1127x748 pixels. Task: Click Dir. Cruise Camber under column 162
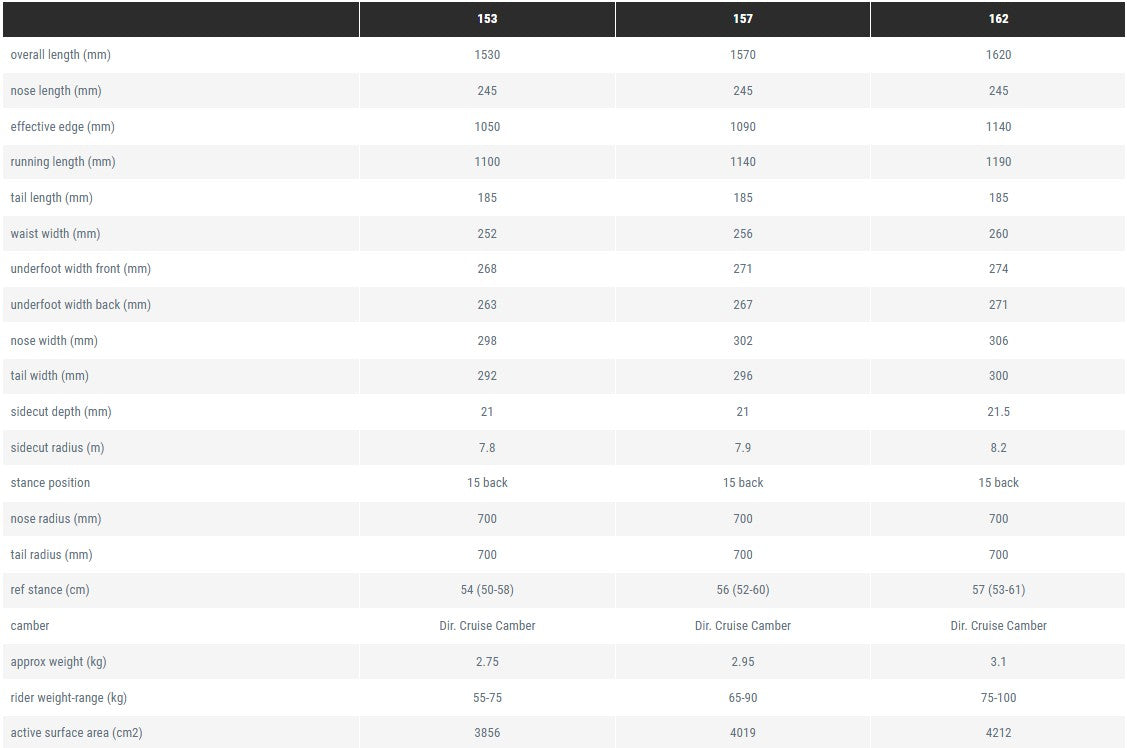(x=998, y=626)
